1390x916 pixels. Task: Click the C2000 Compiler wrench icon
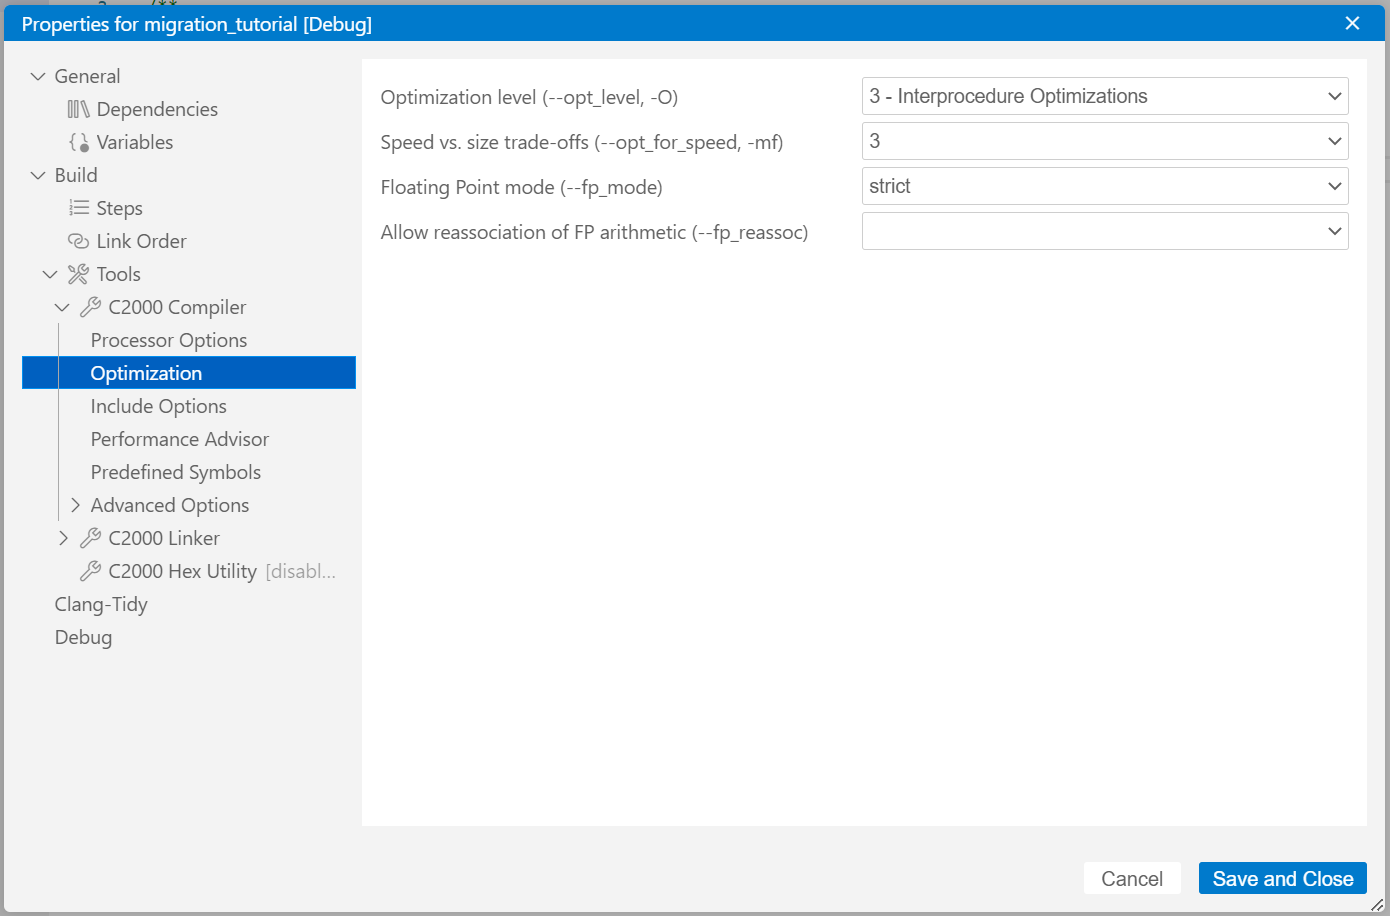pos(90,307)
